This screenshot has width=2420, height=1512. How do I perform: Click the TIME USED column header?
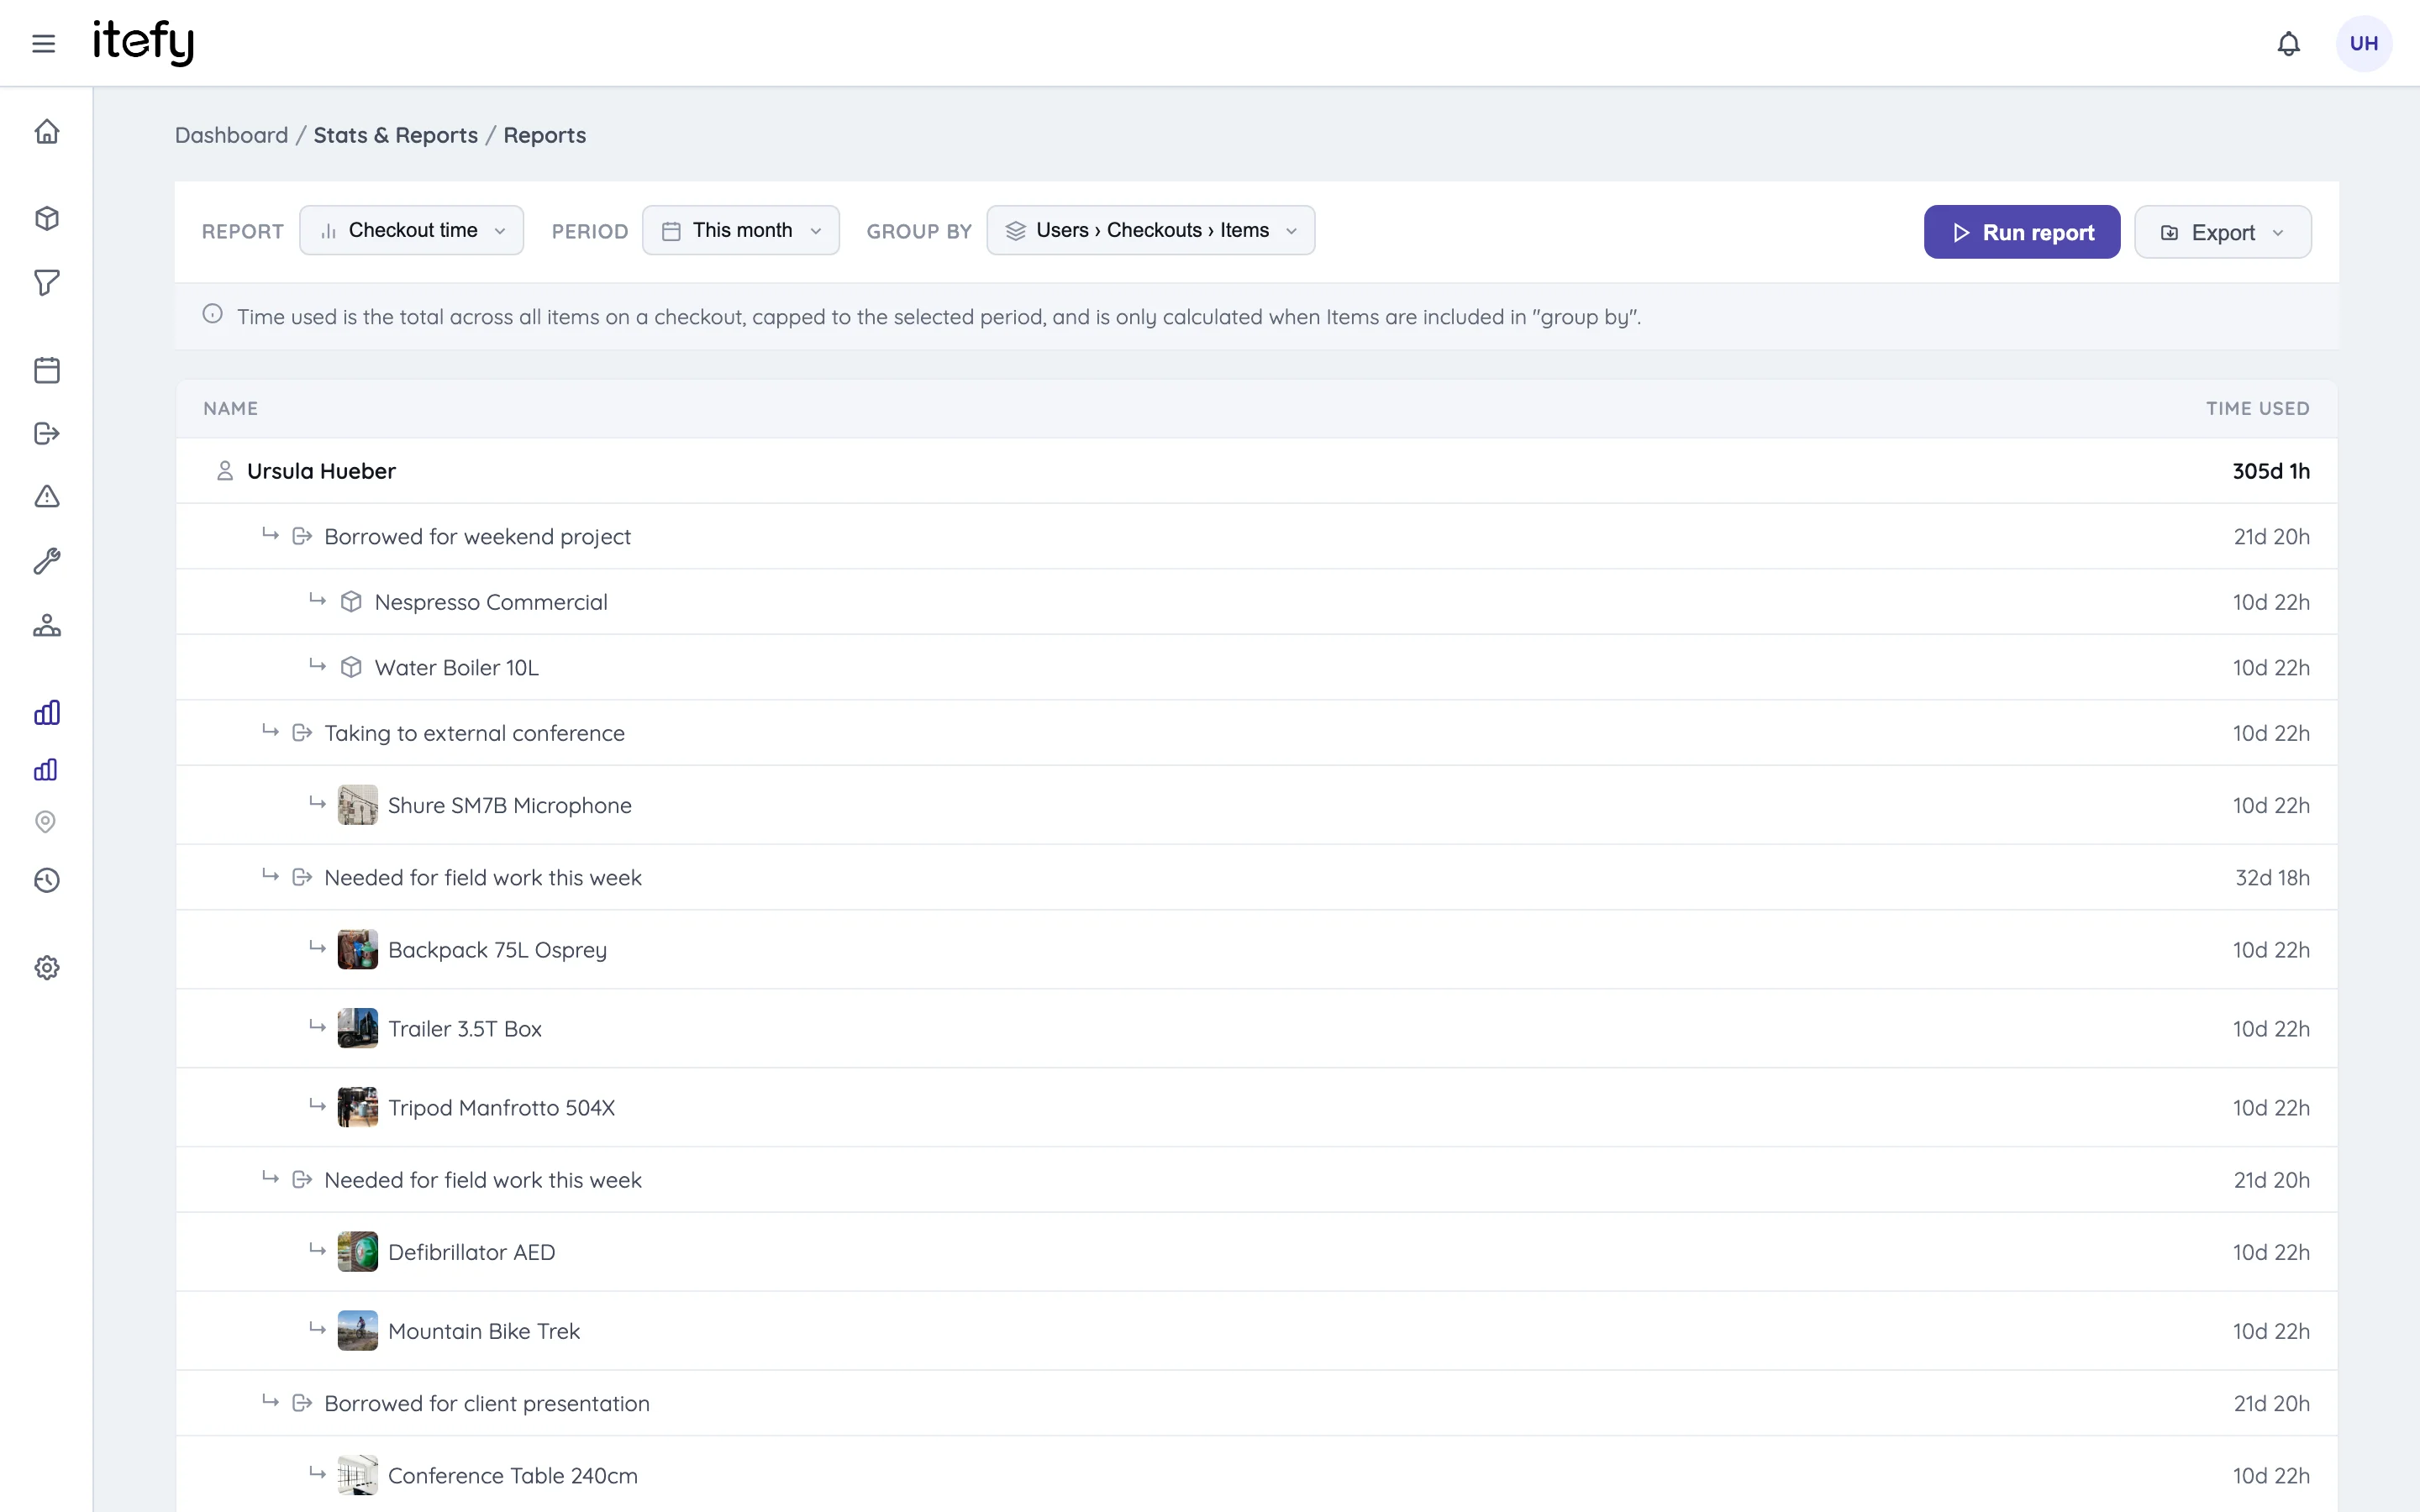click(2257, 408)
